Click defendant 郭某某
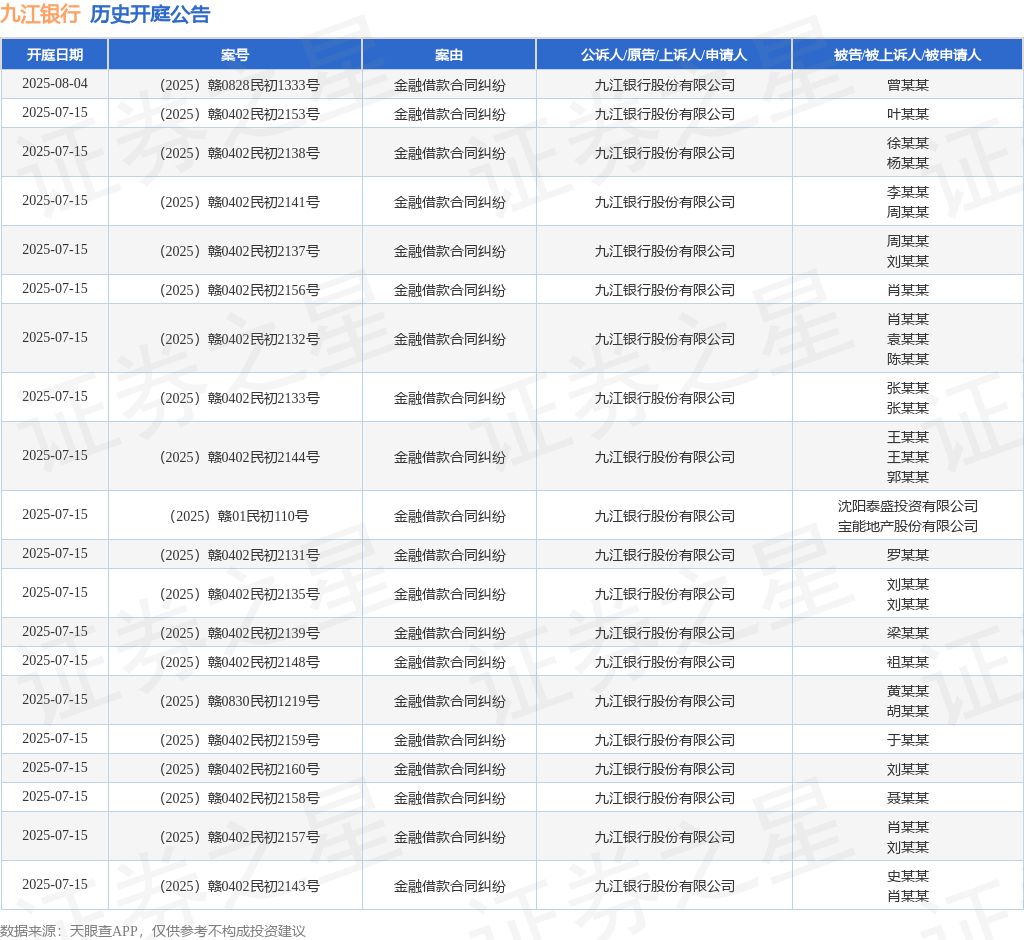This screenshot has width=1024, height=940. (x=908, y=477)
